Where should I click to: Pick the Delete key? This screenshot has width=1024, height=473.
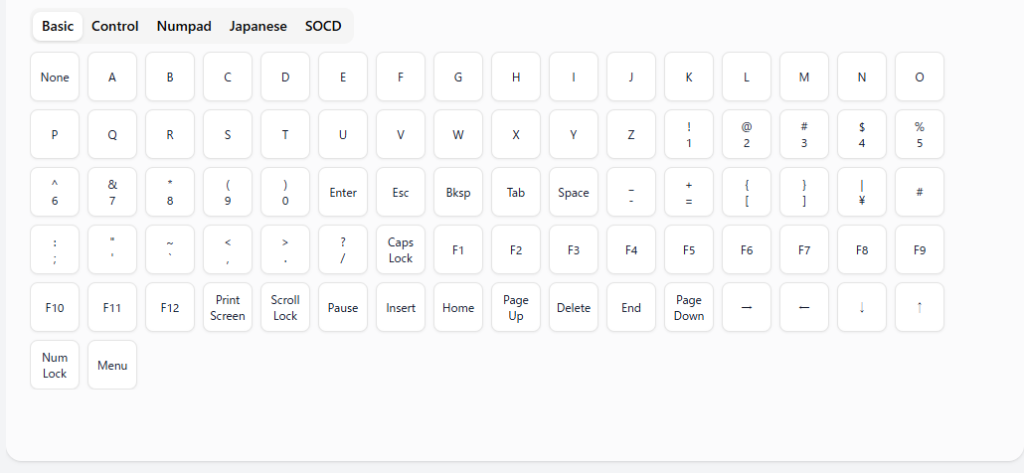click(573, 308)
